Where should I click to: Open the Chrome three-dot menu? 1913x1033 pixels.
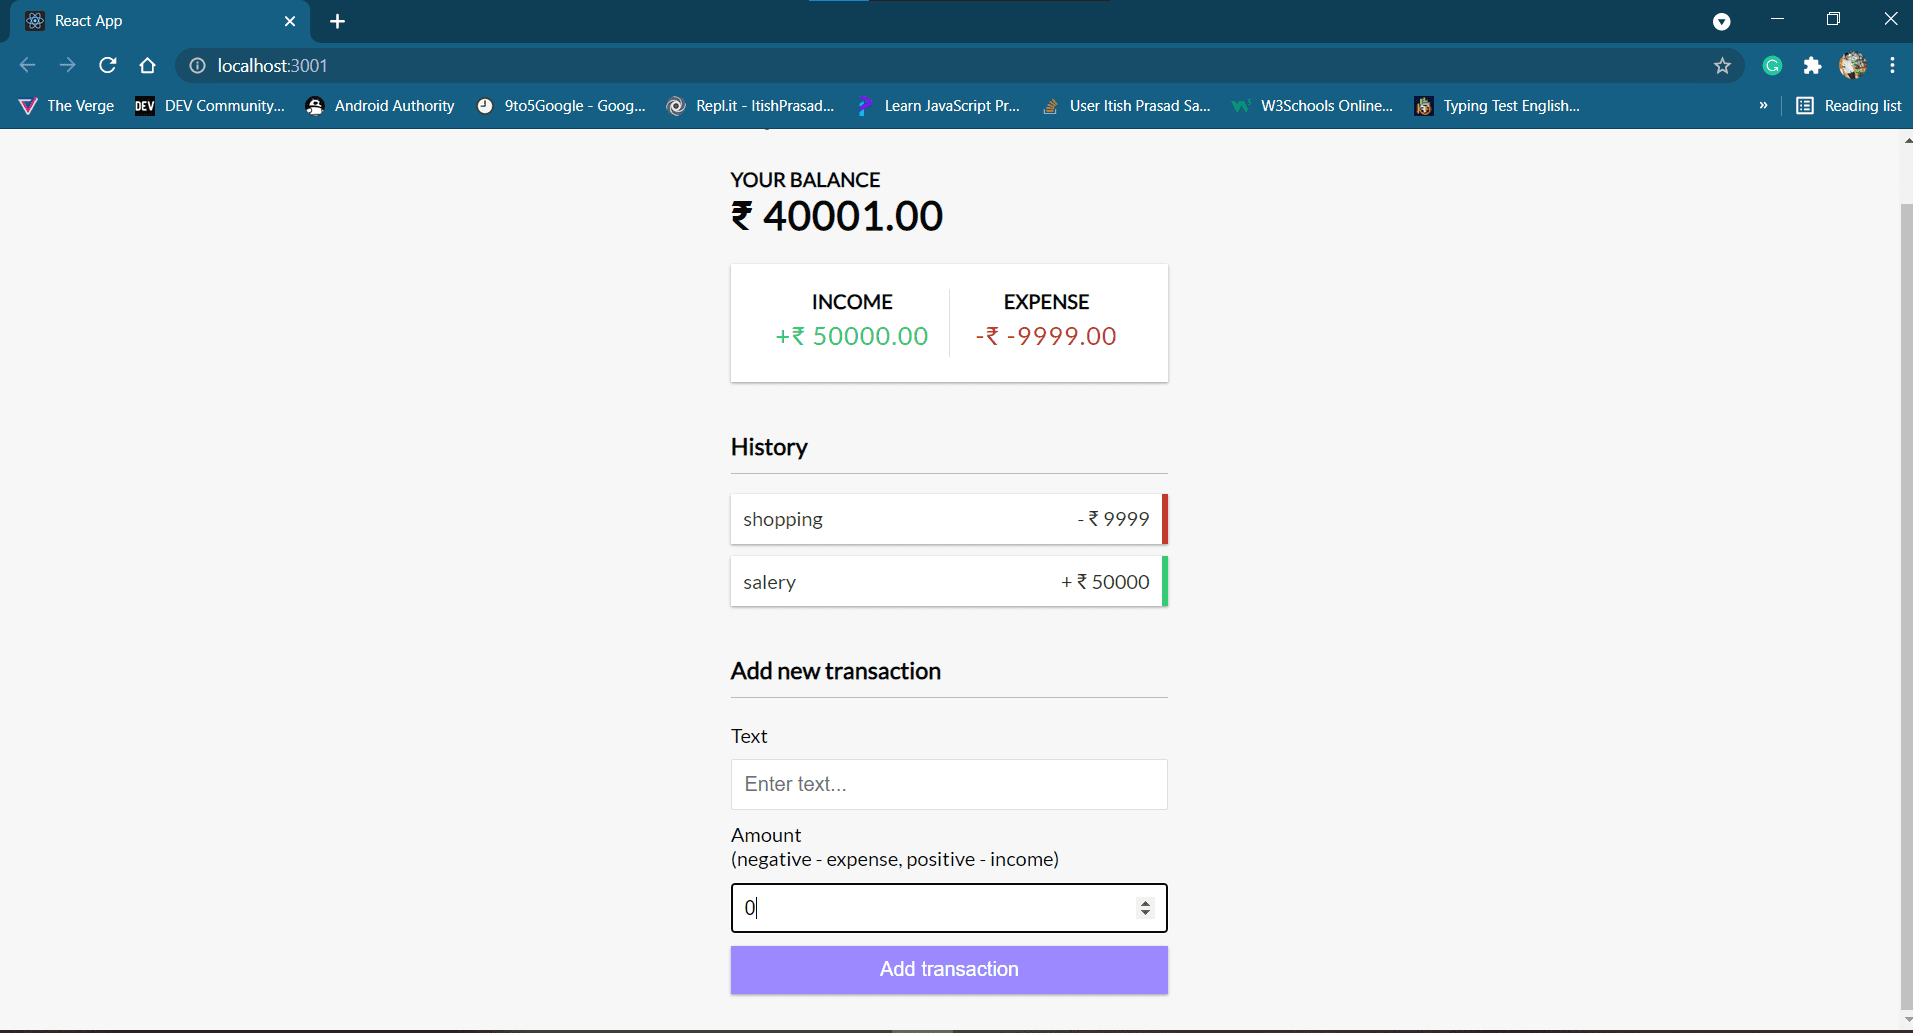click(1892, 65)
